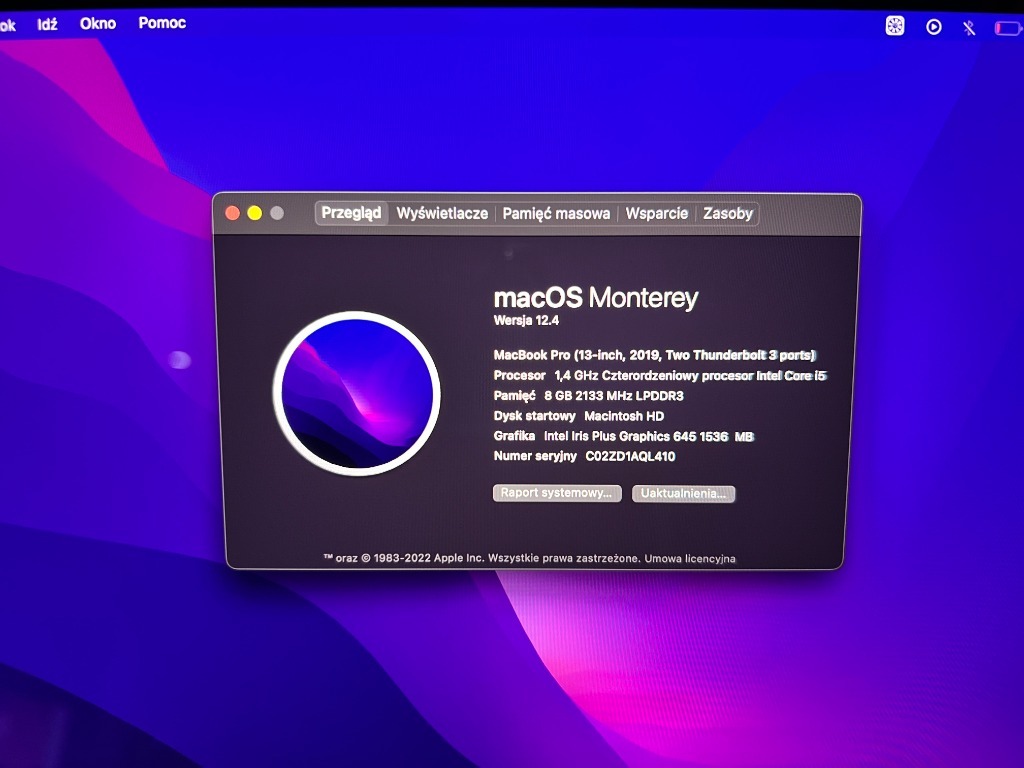Image resolution: width=1024 pixels, height=768 pixels.
Task: Click the Uaktualnienia button
Action: point(683,493)
